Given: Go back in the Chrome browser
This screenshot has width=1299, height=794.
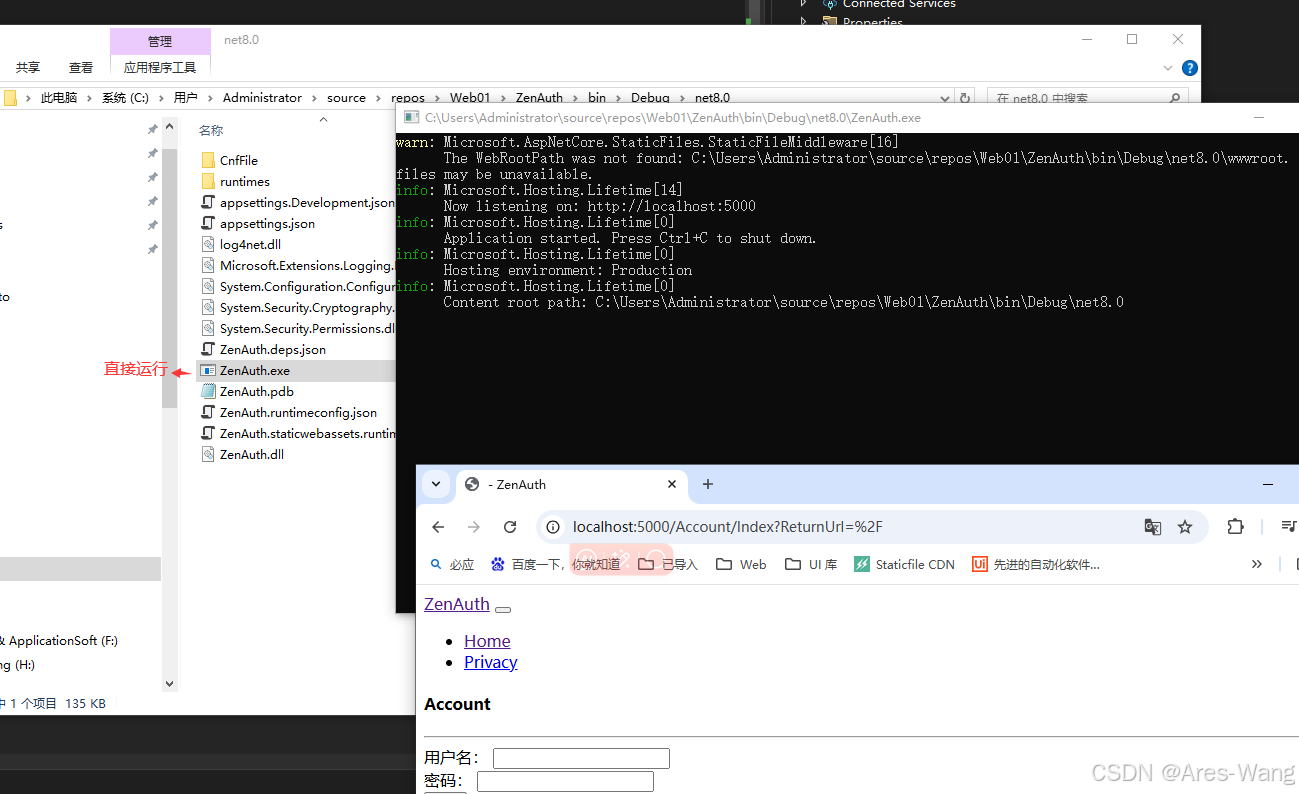Looking at the screenshot, I should point(438,527).
